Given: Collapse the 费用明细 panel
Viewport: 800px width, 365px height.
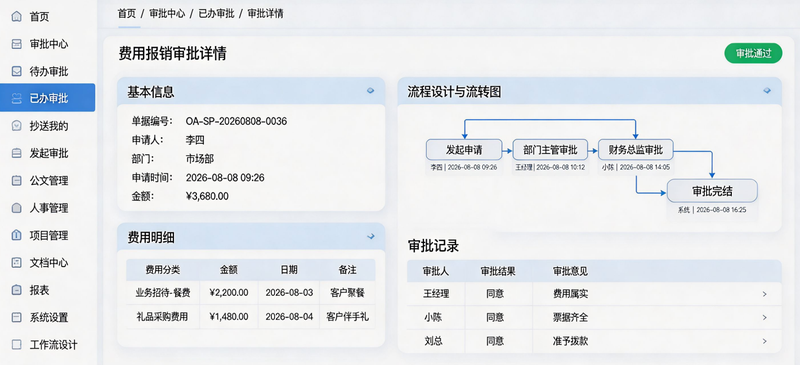Looking at the screenshot, I should (x=371, y=236).
